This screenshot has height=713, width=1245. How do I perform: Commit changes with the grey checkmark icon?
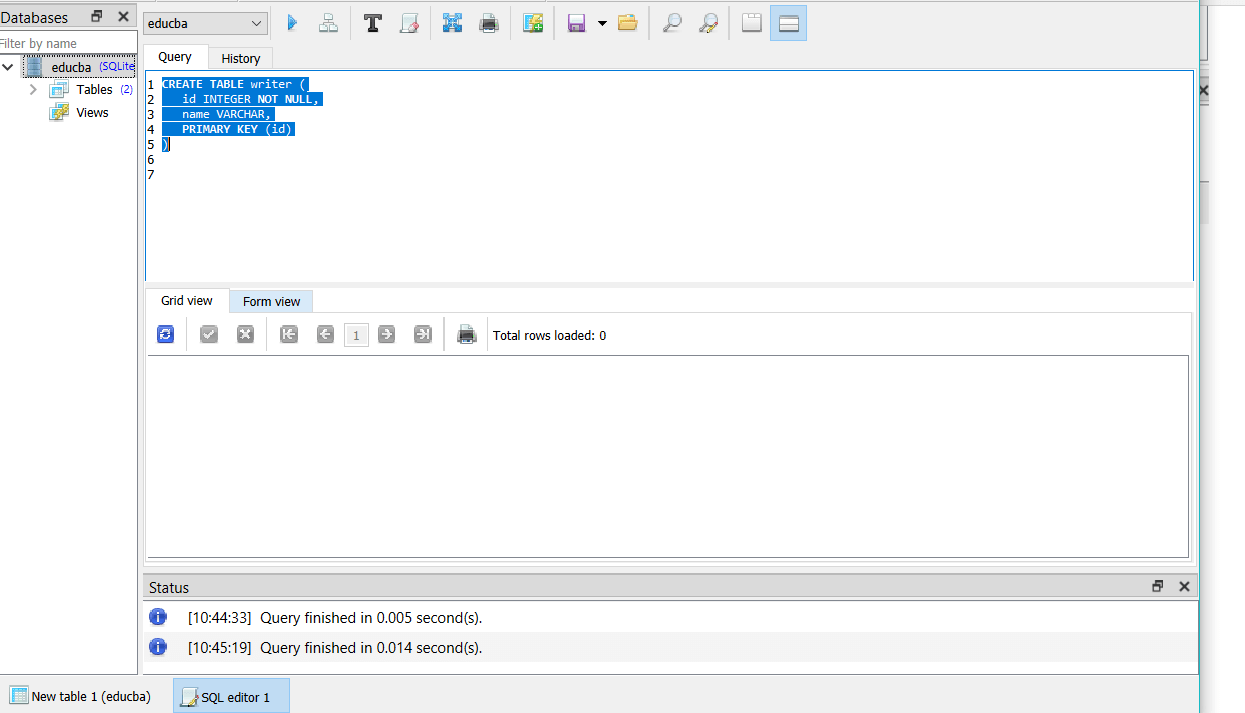209,335
